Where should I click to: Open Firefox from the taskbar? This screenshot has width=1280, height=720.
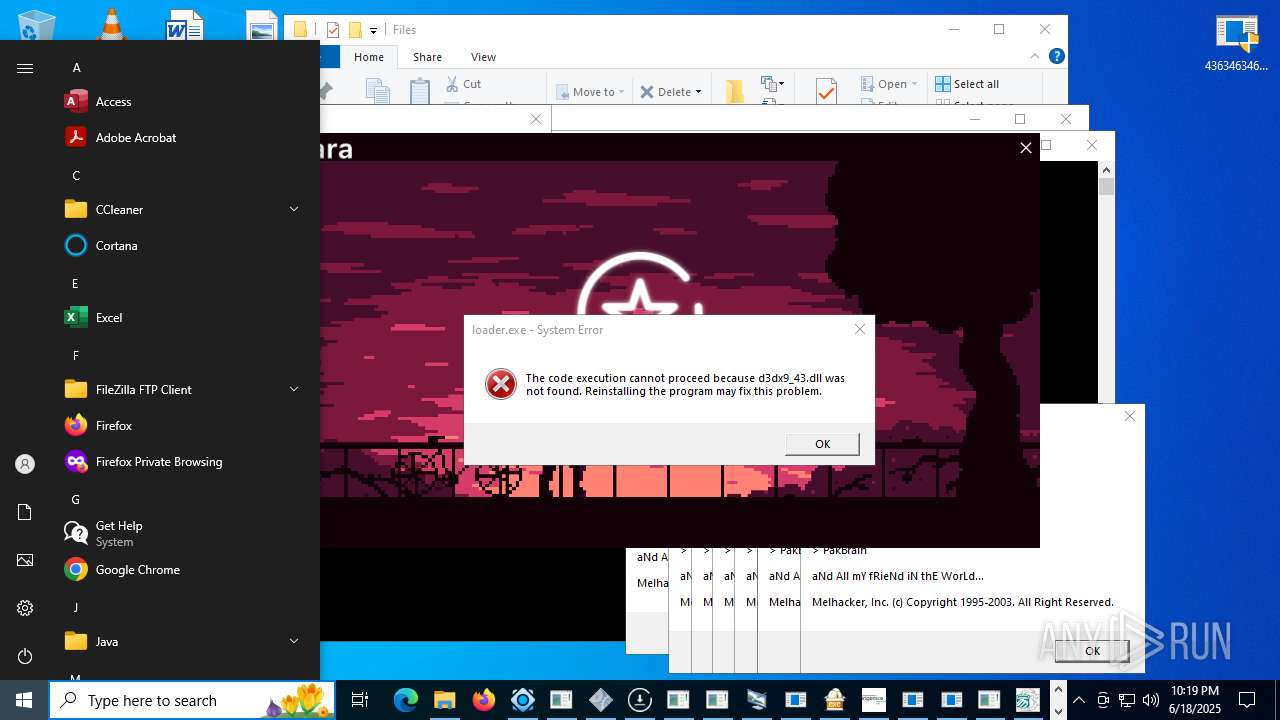484,700
